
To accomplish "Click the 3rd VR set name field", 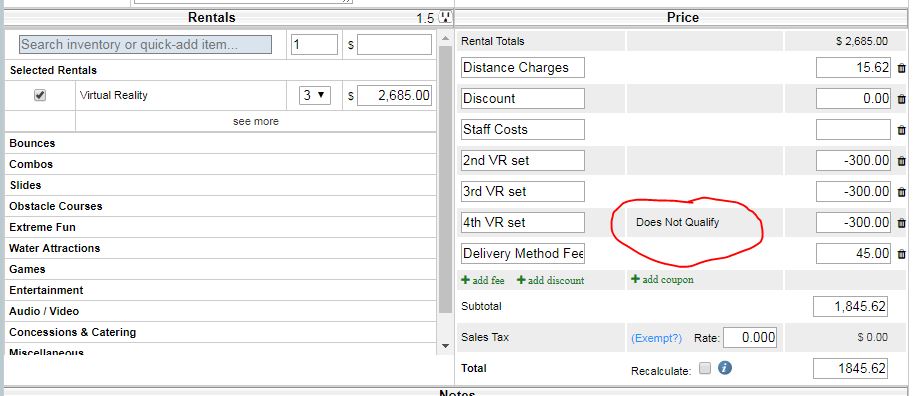I will click(523, 191).
